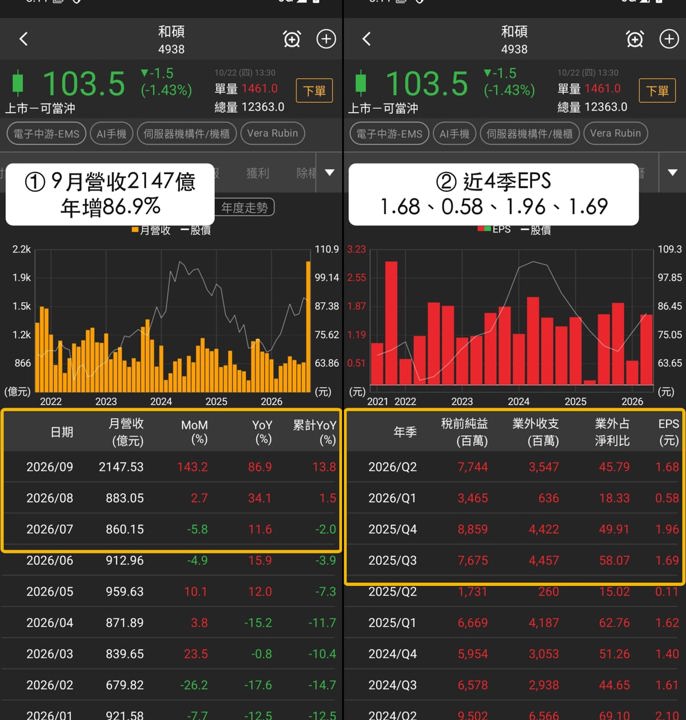Select pre-tax profit value 3,465
Screen dimensions: 686x720
click(472, 498)
